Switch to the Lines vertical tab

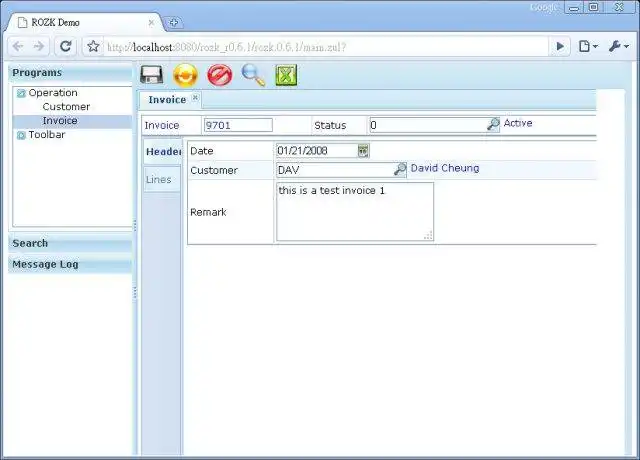tap(162, 179)
